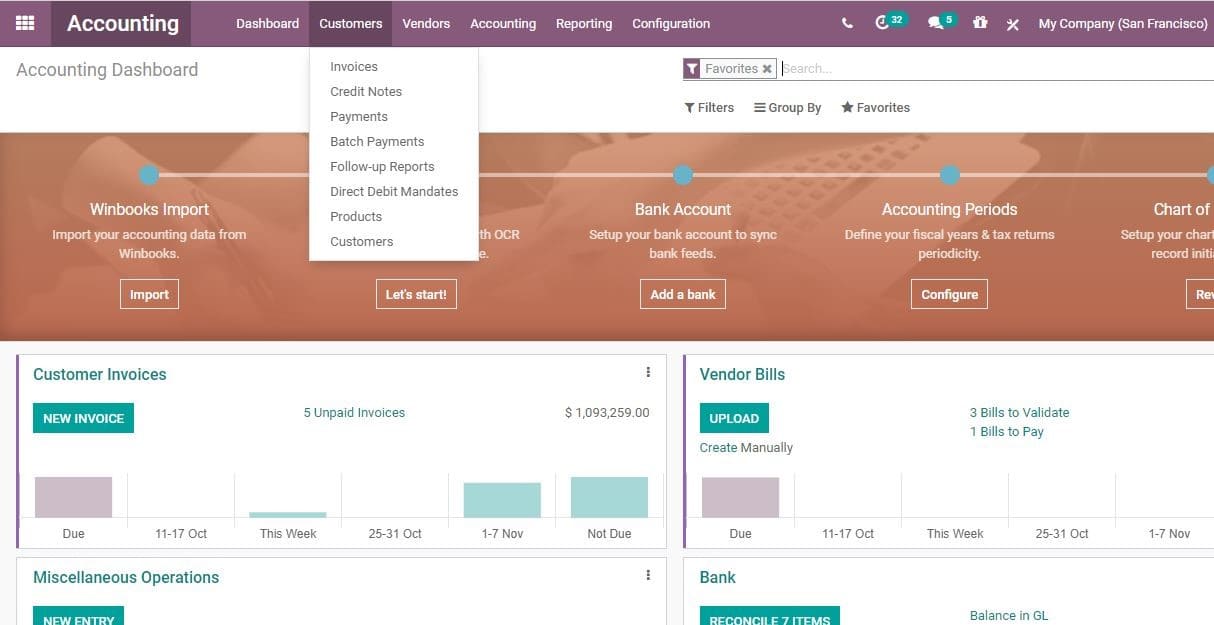
Task: Open the Customer Invoices card options menu
Action: [x=648, y=371]
